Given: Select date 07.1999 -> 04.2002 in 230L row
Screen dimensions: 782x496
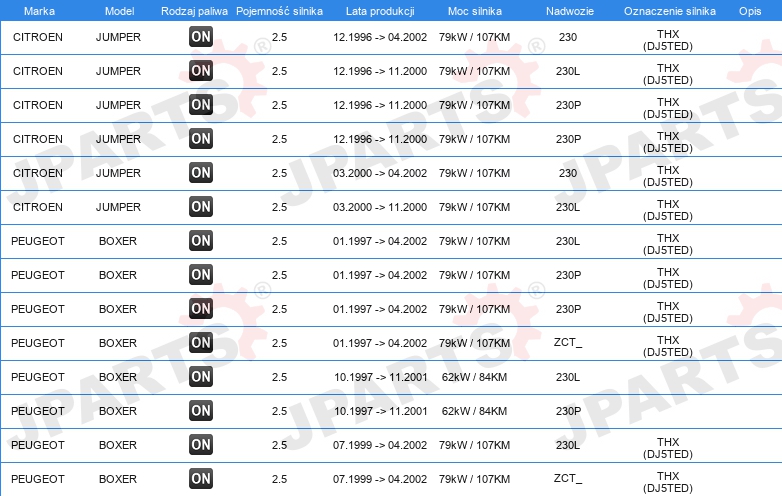Looking at the screenshot, I should pyautogui.click(x=380, y=445).
